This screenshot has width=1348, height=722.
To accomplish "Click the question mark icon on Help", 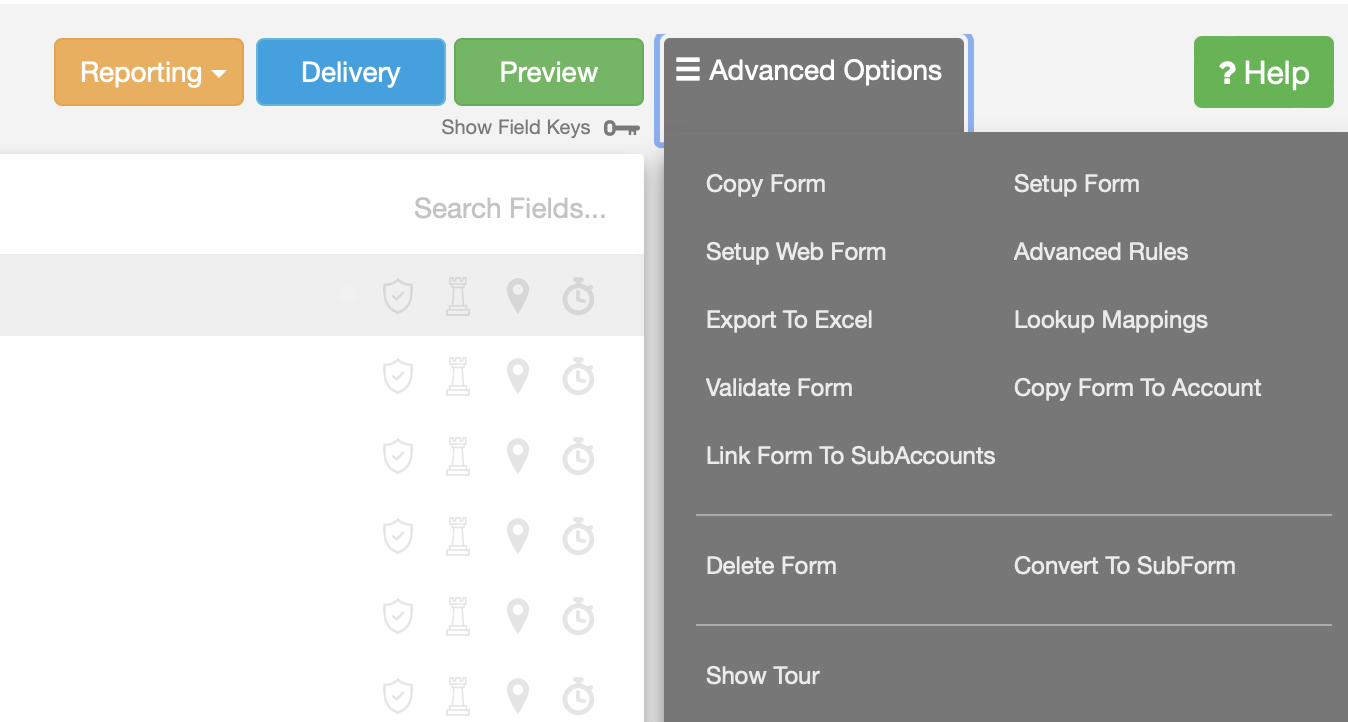I will click(x=1227, y=73).
